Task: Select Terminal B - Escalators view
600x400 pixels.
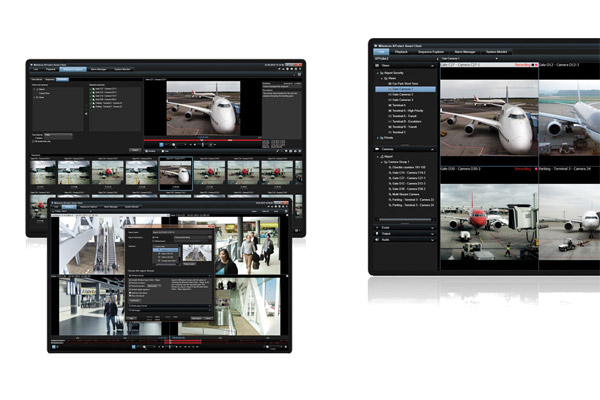Action: tap(406, 121)
